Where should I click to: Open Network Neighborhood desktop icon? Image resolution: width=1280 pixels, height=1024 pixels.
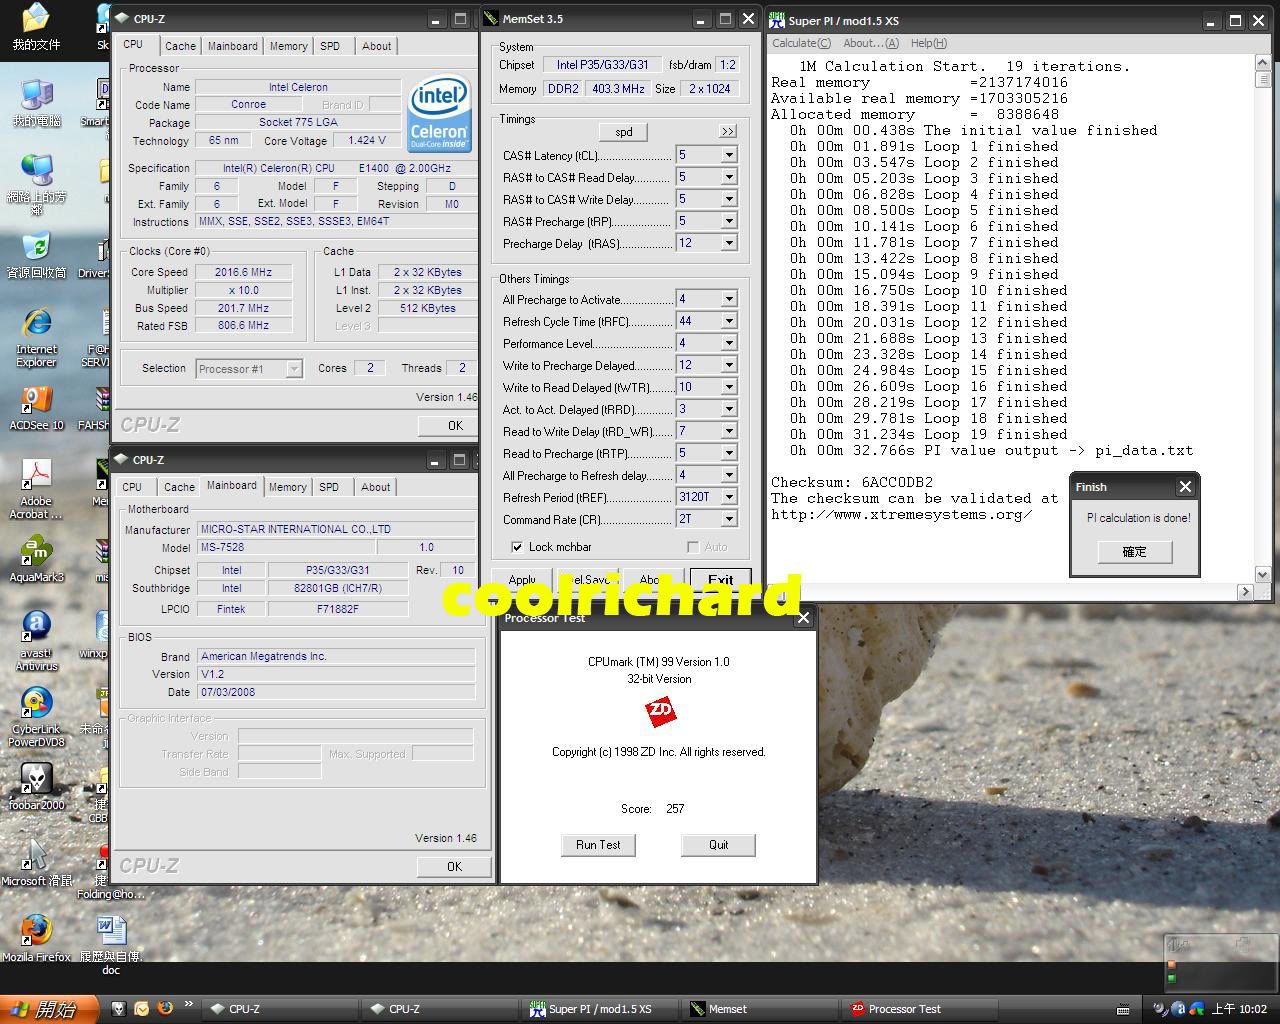(36, 184)
